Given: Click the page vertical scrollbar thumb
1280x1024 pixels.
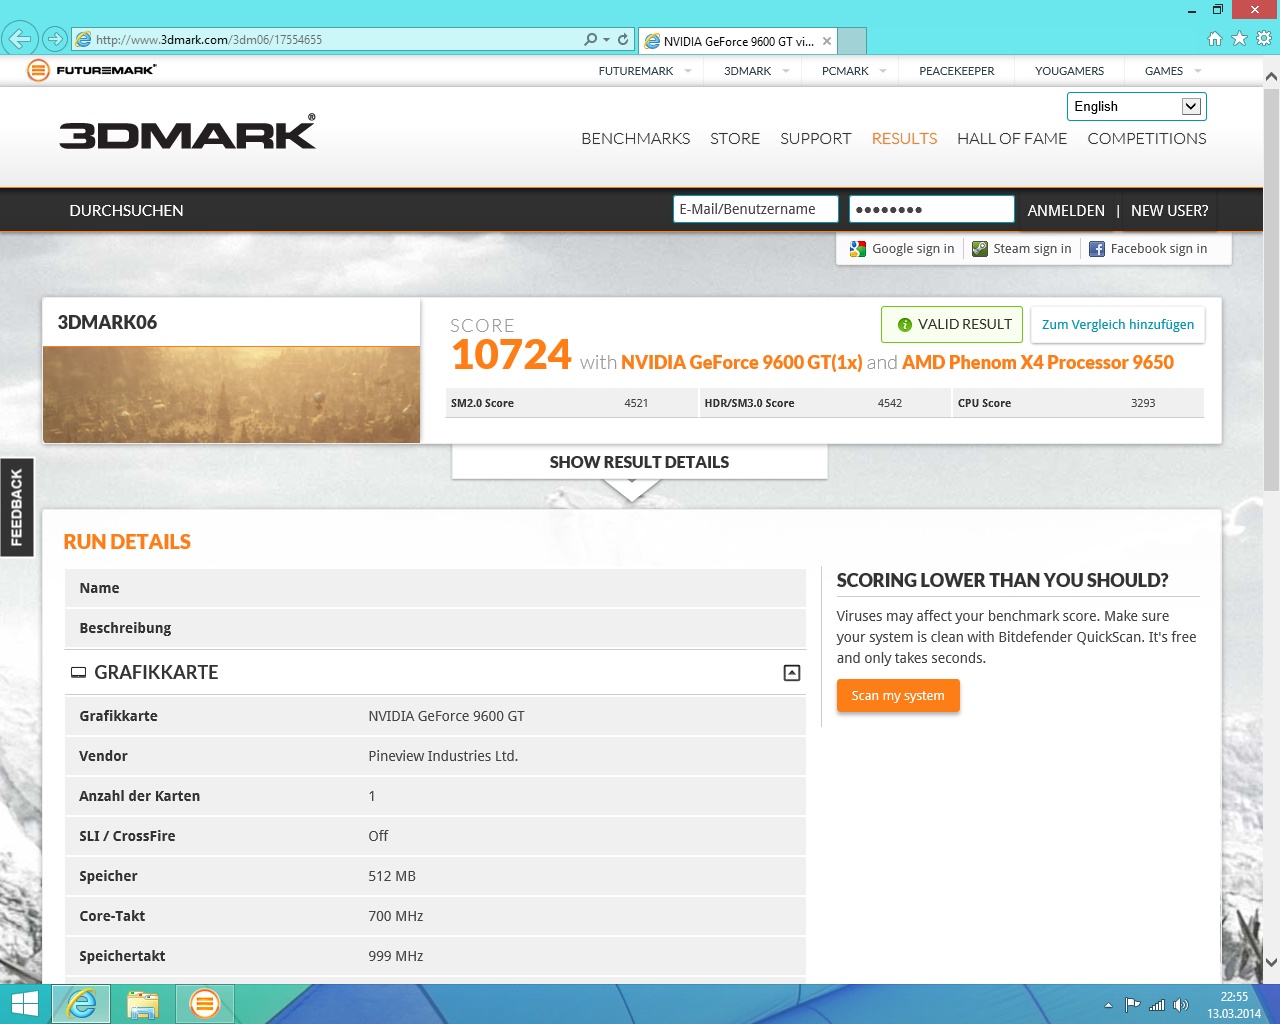Looking at the screenshot, I should click(1271, 290).
